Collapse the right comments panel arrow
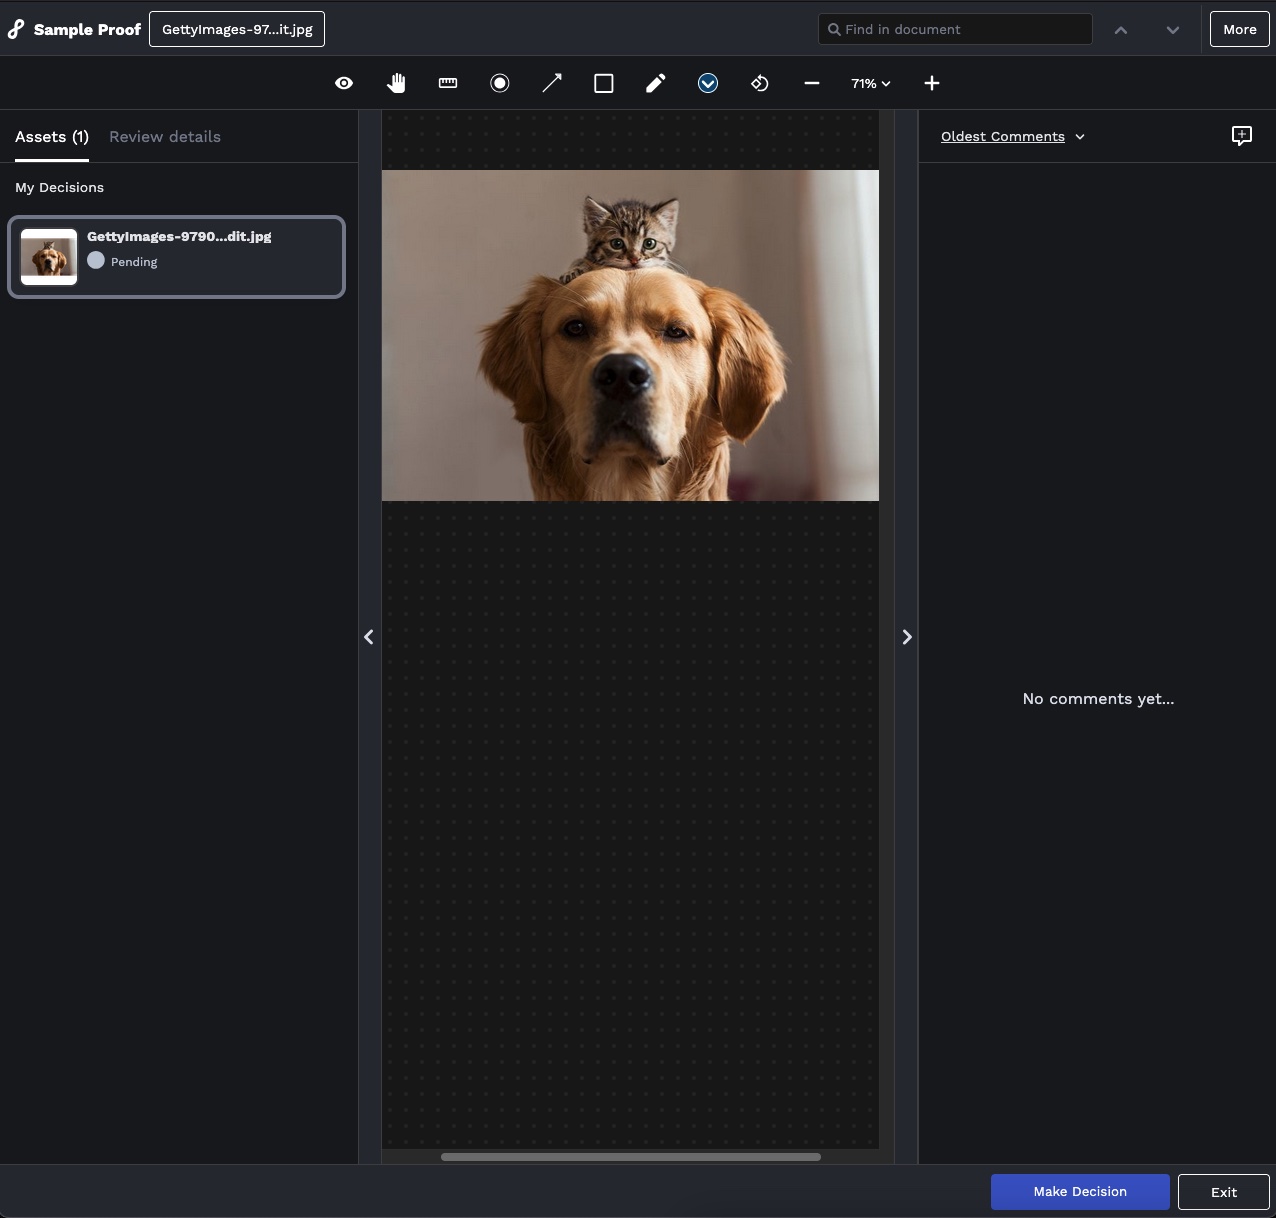 907,637
